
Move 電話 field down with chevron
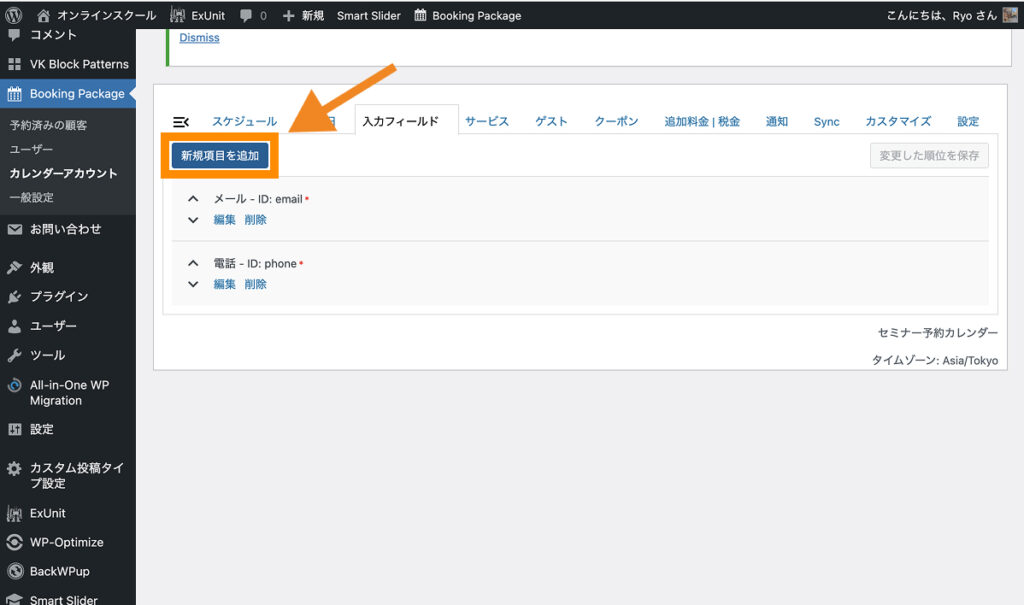click(193, 284)
